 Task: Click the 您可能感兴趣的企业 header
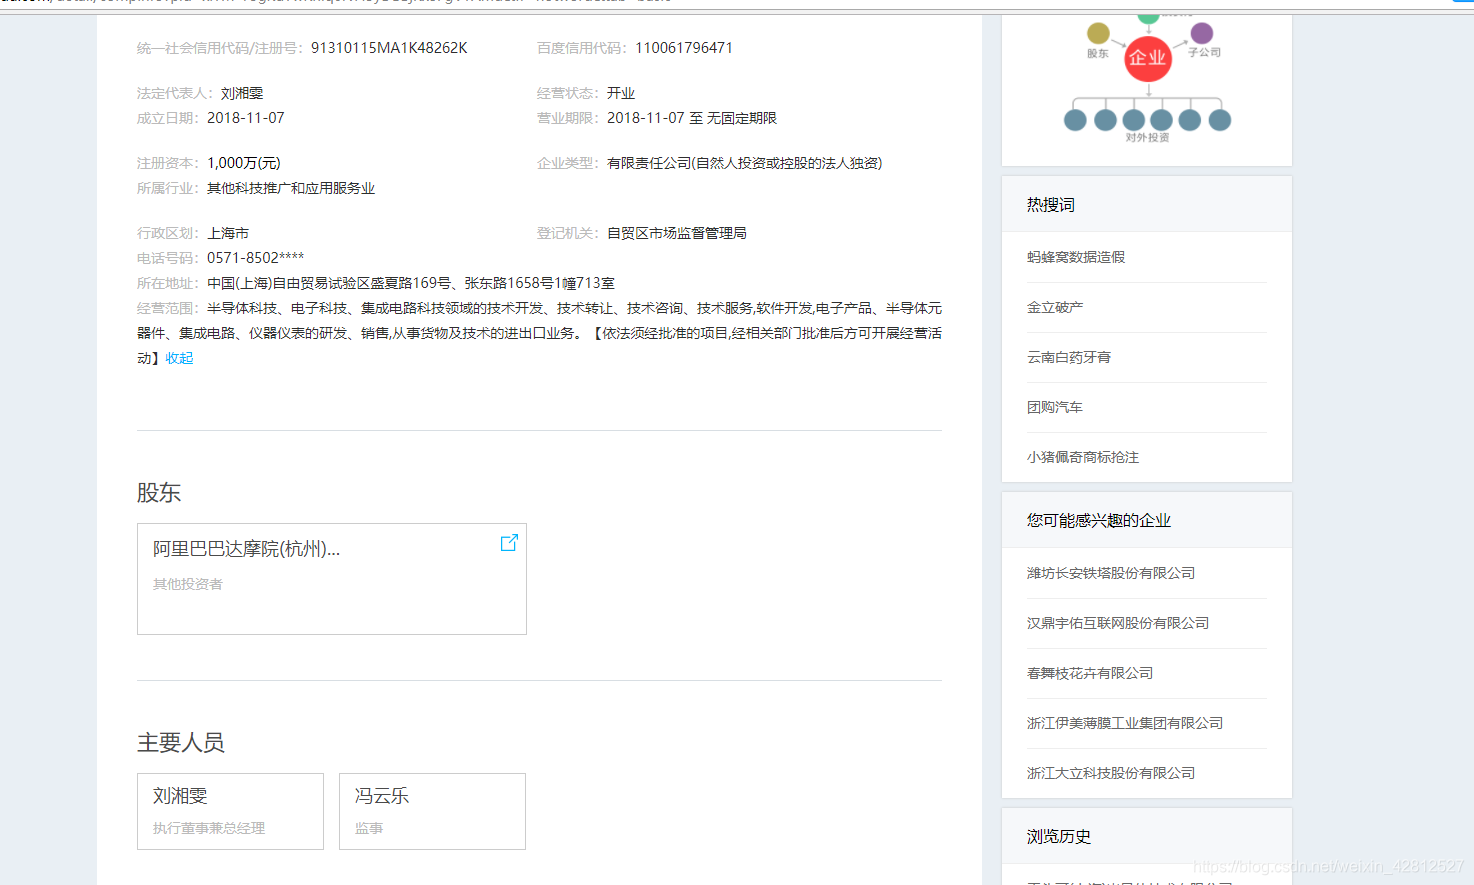pyautogui.click(x=1147, y=520)
